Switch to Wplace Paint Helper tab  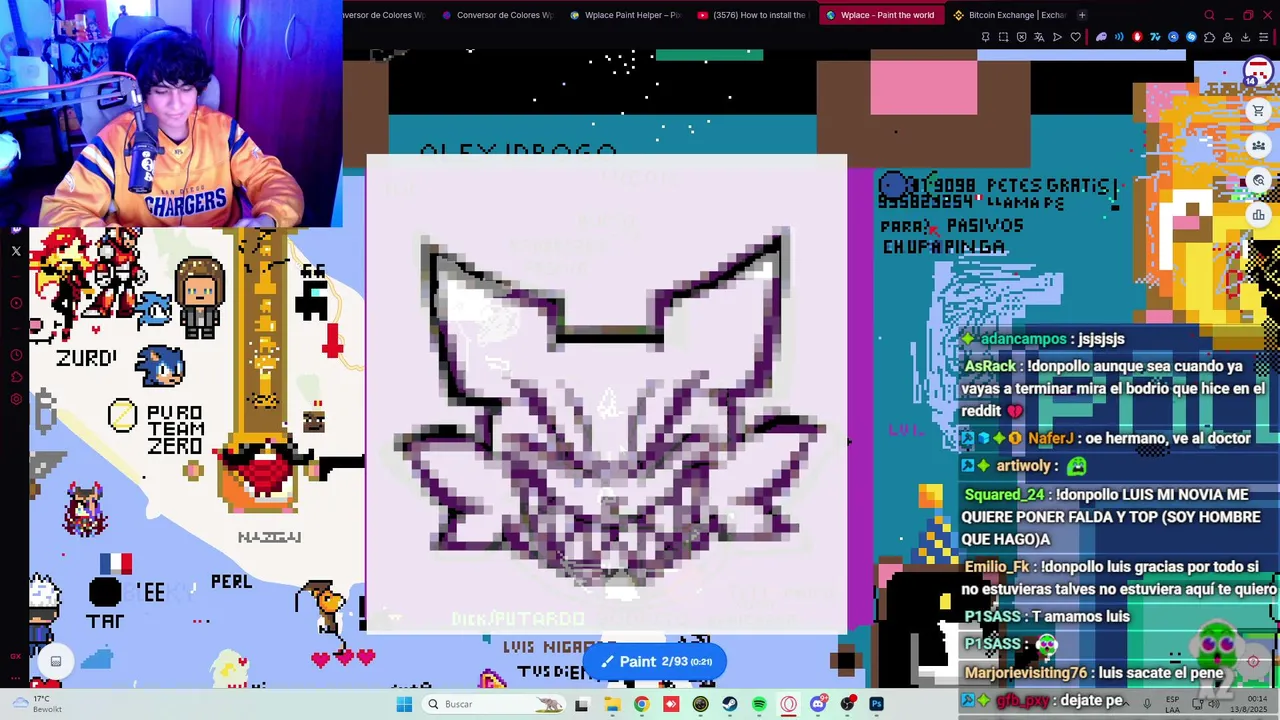[x=625, y=15]
